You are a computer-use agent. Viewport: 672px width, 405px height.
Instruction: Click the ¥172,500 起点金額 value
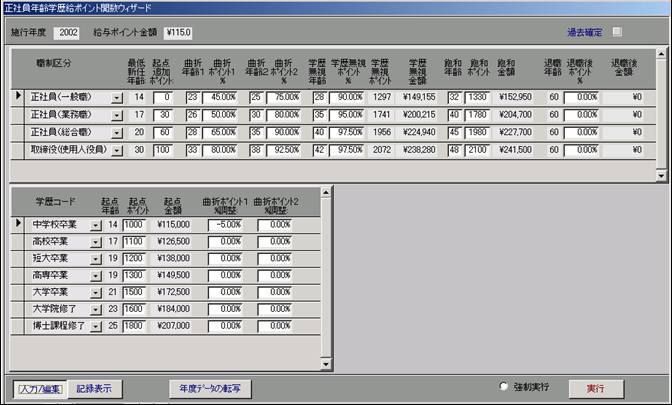coord(174,292)
